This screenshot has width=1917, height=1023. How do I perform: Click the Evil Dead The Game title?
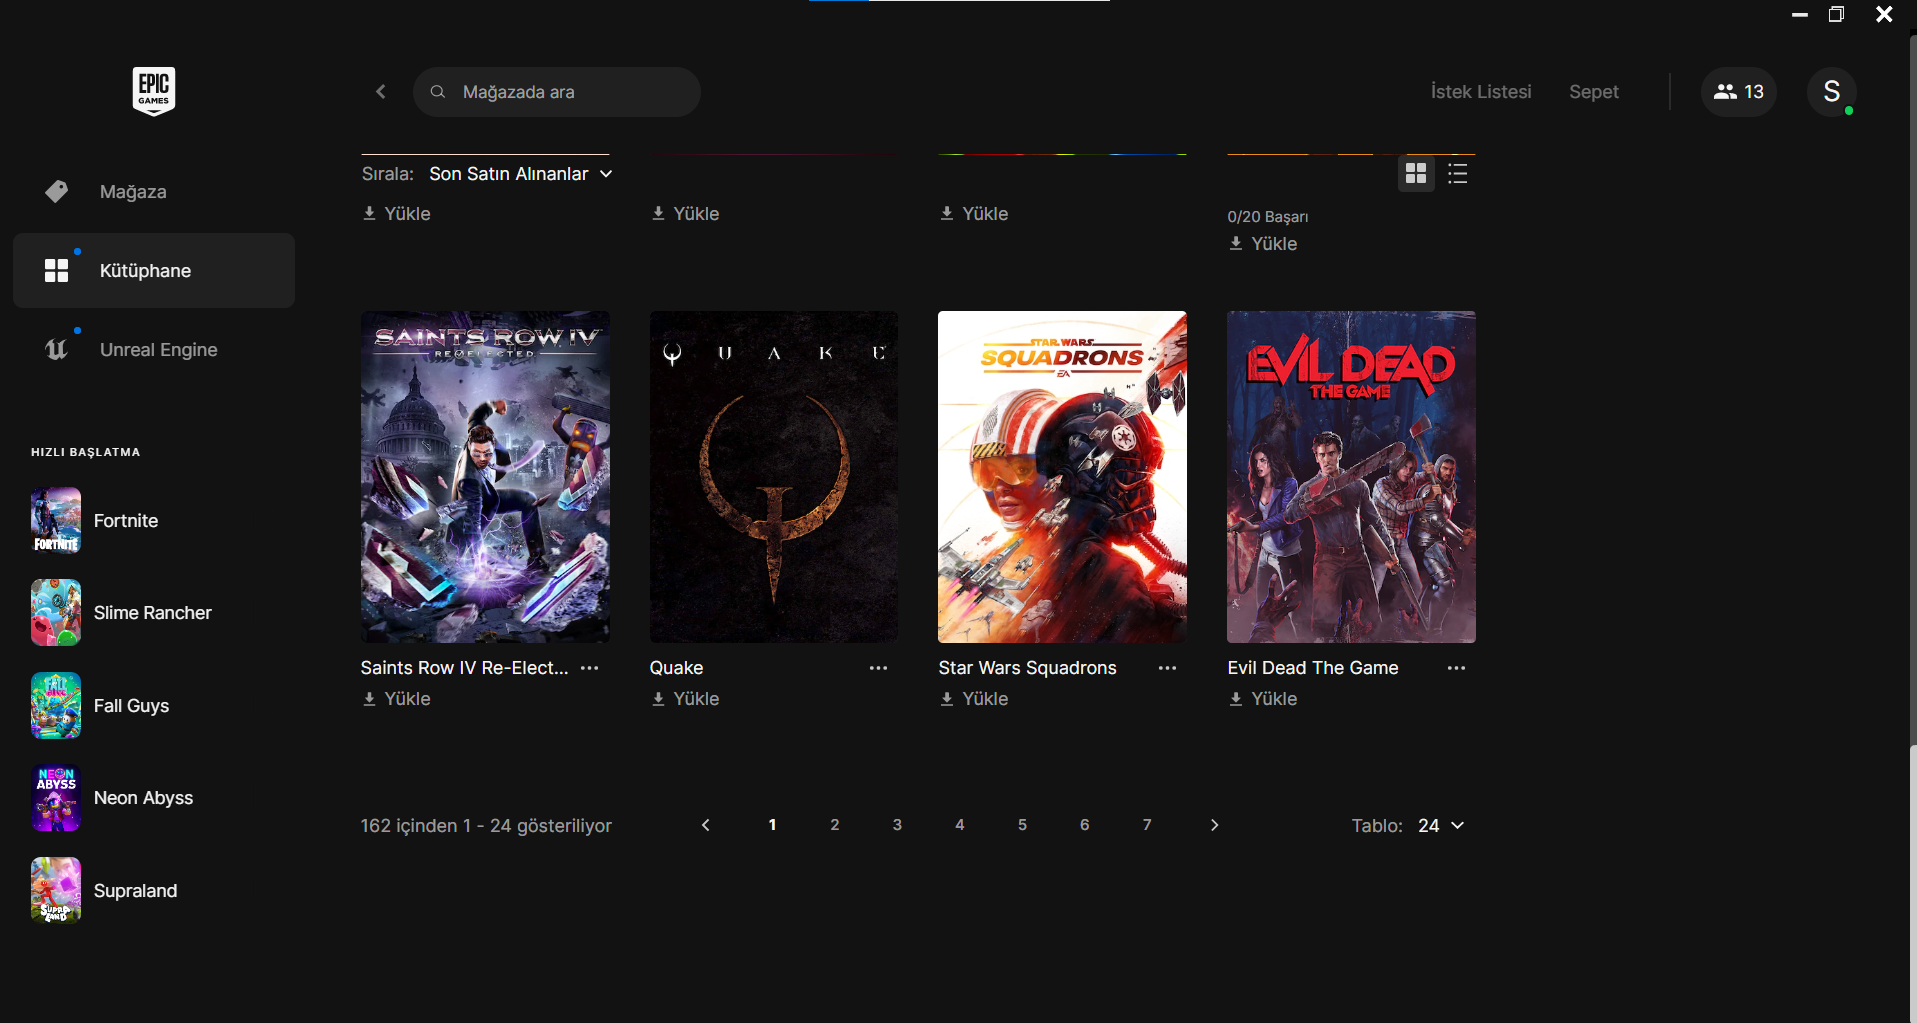pos(1313,668)
